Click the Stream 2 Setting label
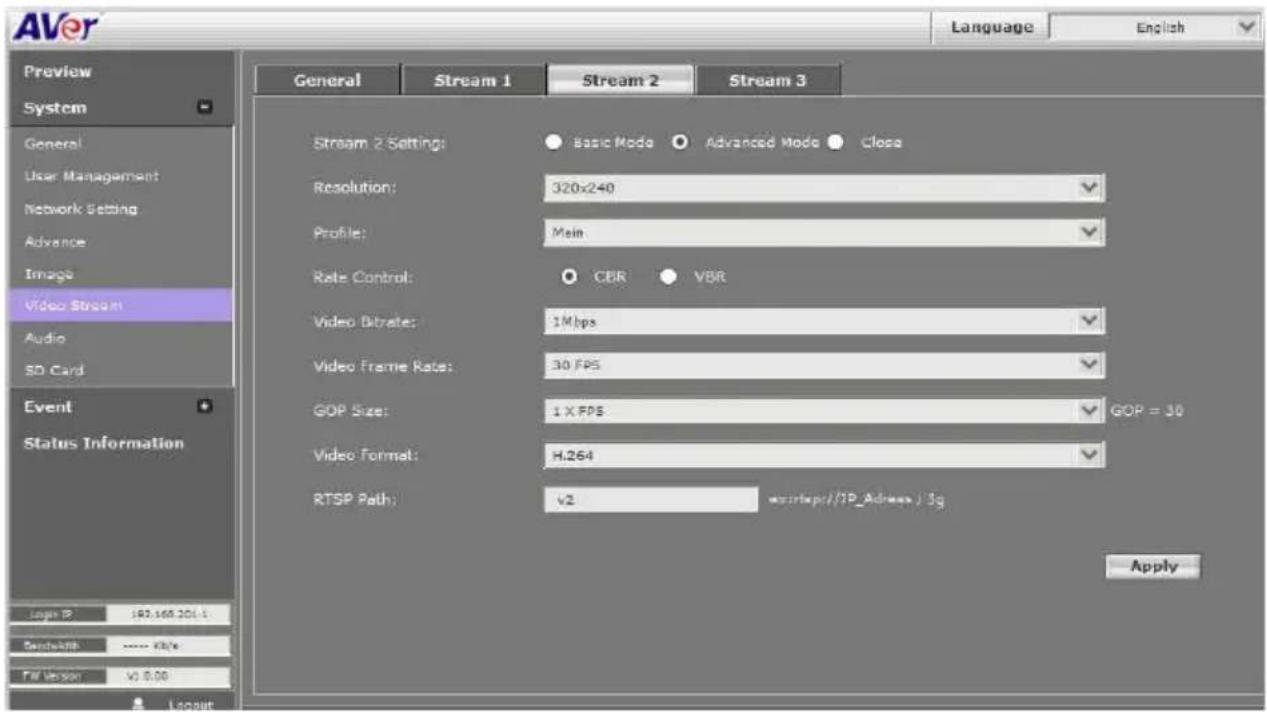This screenshot has width=1267, height=712. click(x=379, y=144)
